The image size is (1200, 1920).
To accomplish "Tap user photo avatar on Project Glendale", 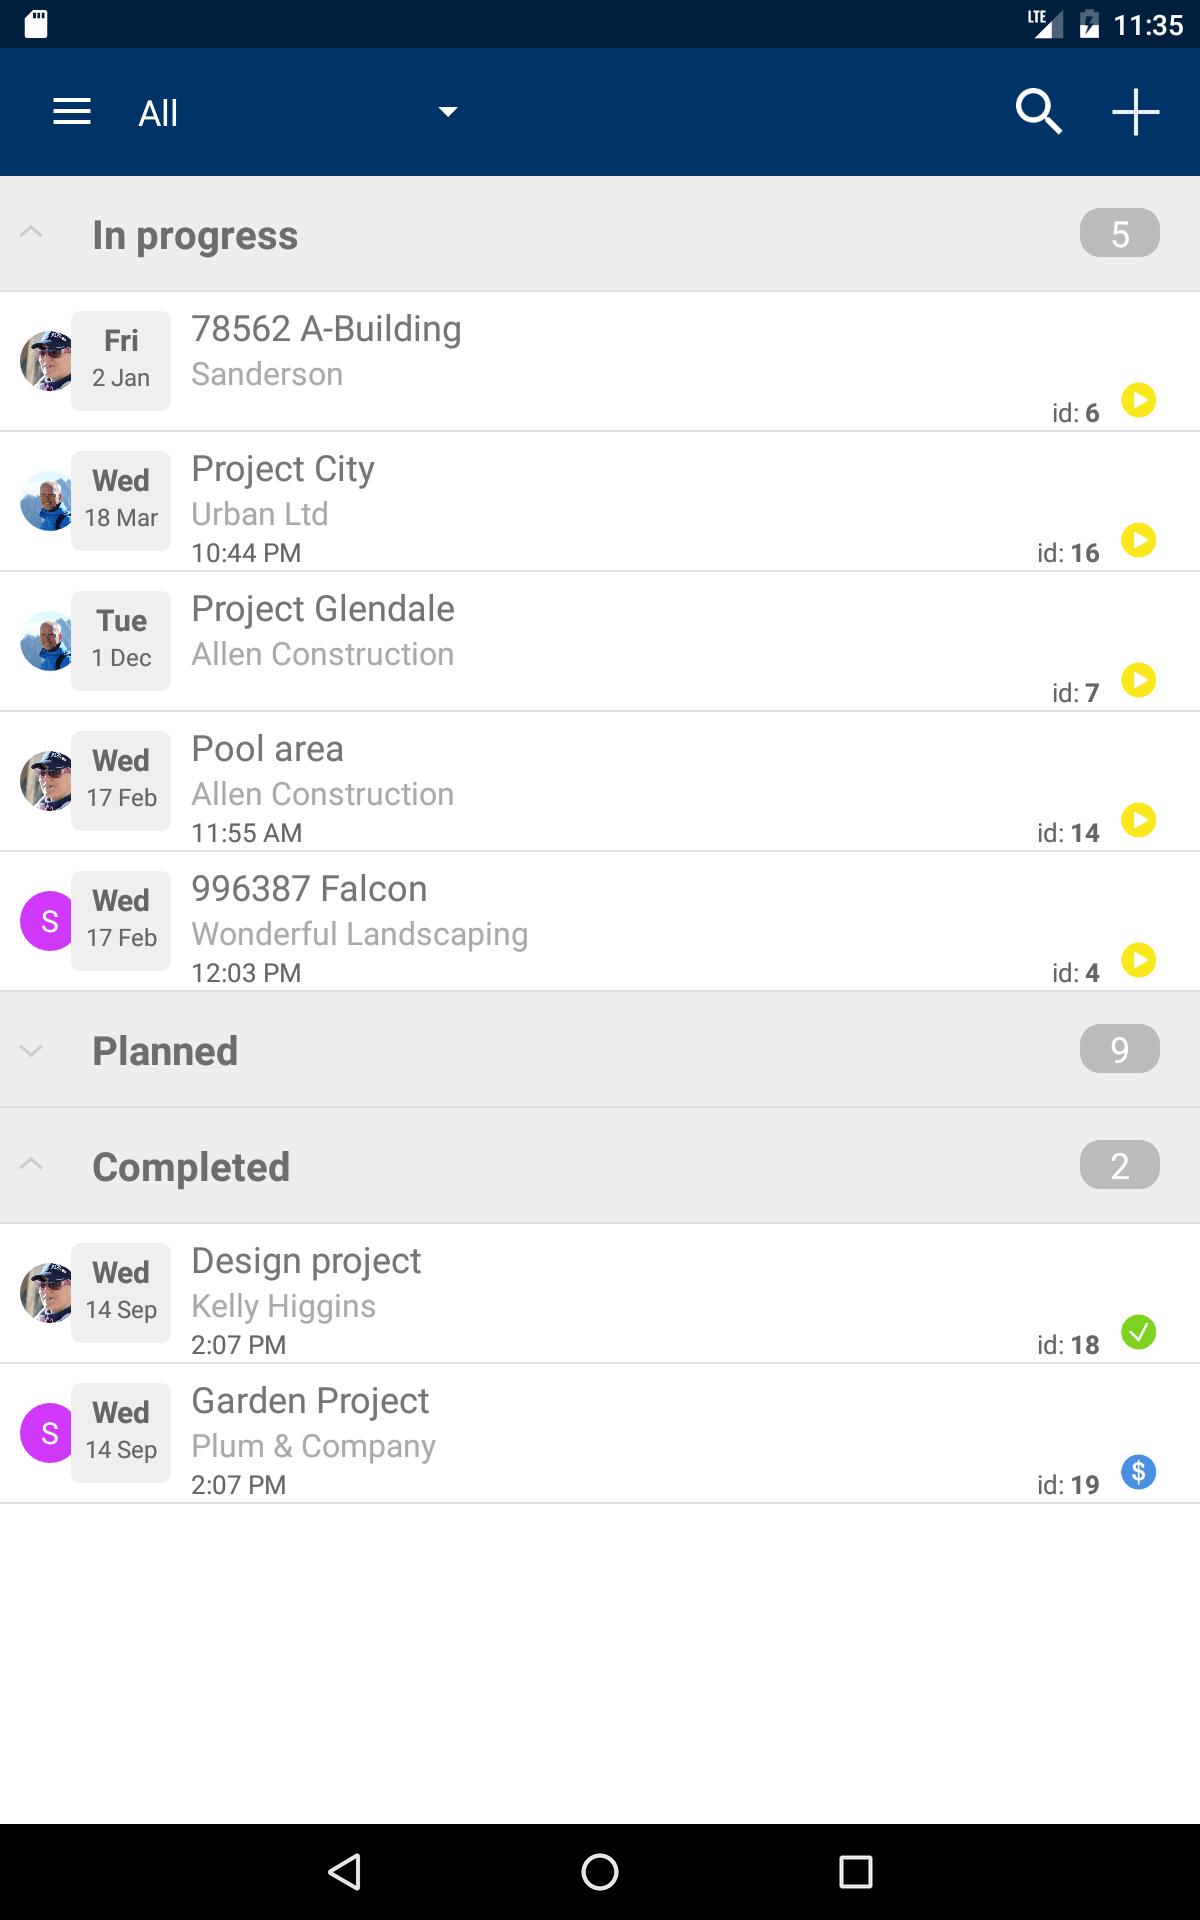I will click(x=46, y=641).
